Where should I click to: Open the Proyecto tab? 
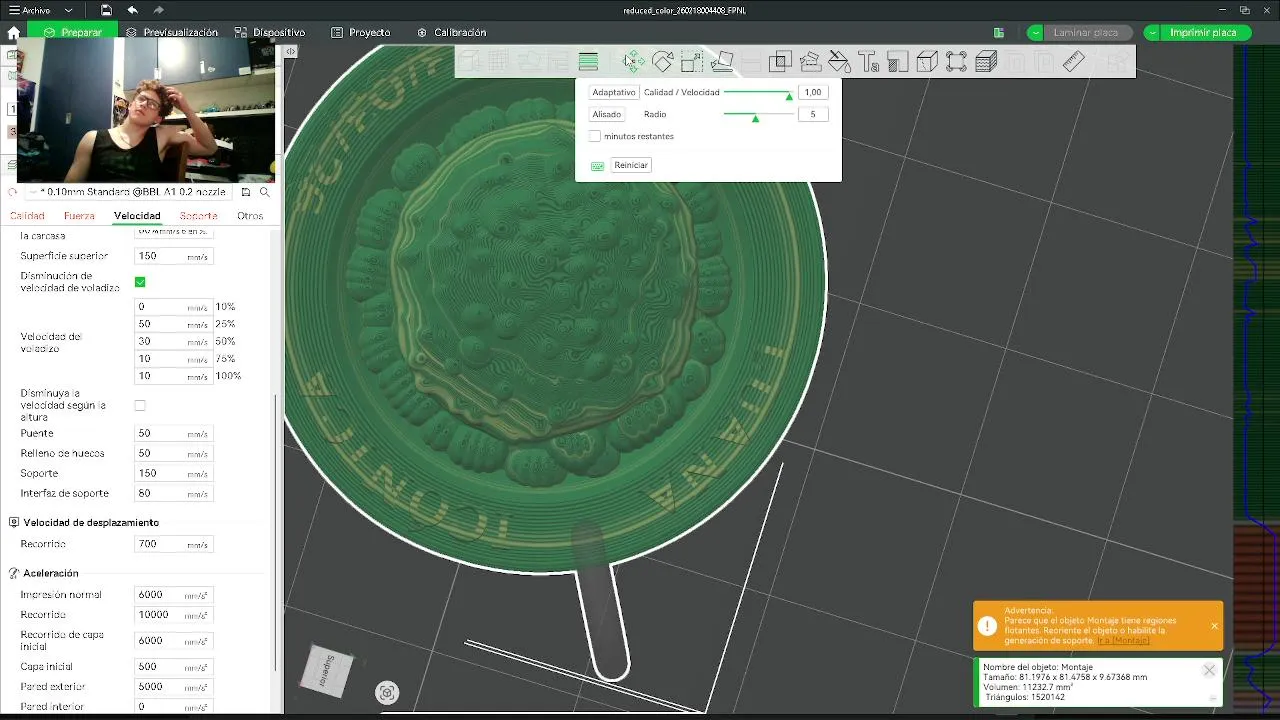coord(361,33)
